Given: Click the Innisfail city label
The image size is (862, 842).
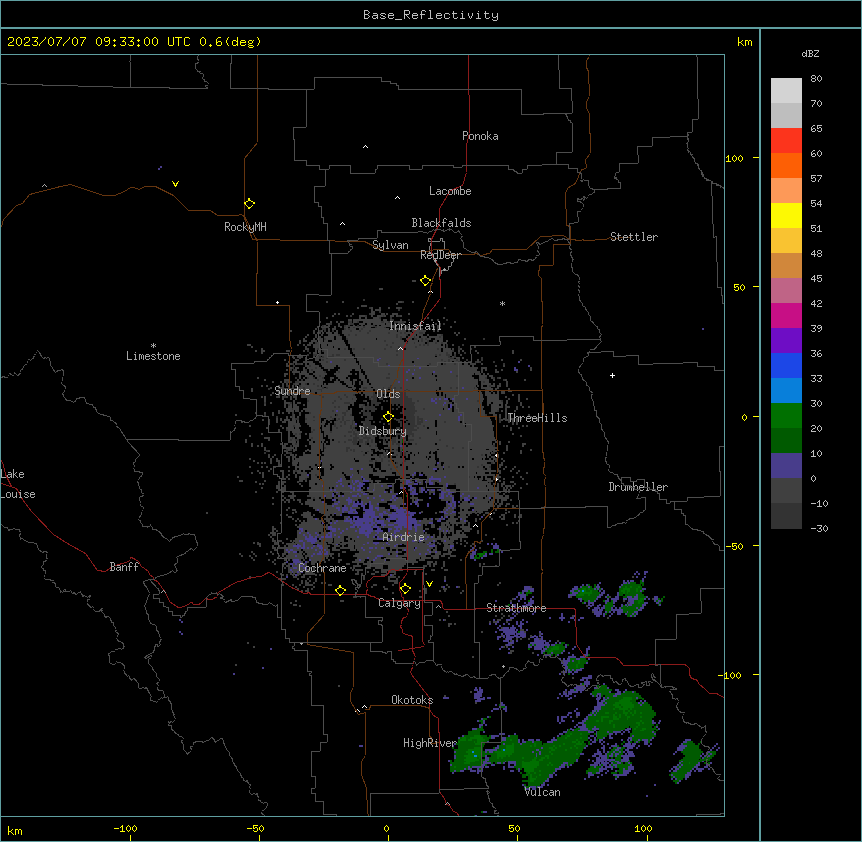Looking at the screenshot, I should pos(415,326).
